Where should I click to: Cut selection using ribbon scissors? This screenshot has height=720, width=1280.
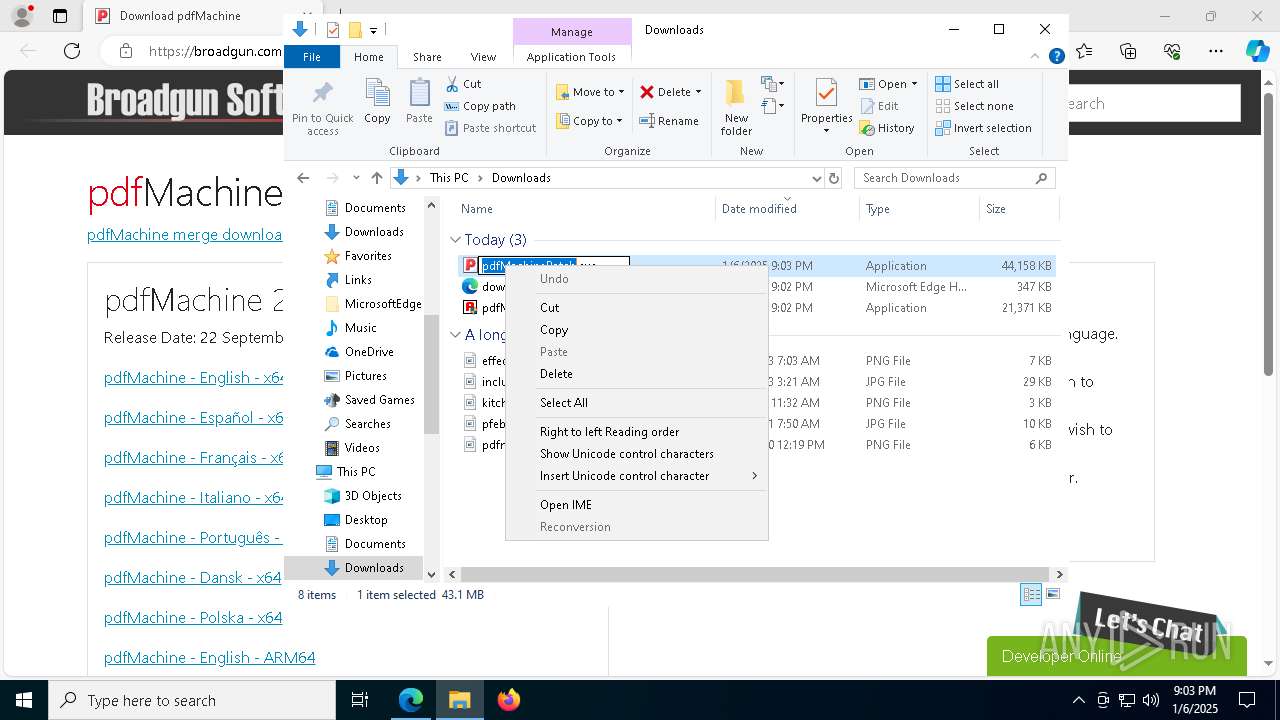coord(463,84)
